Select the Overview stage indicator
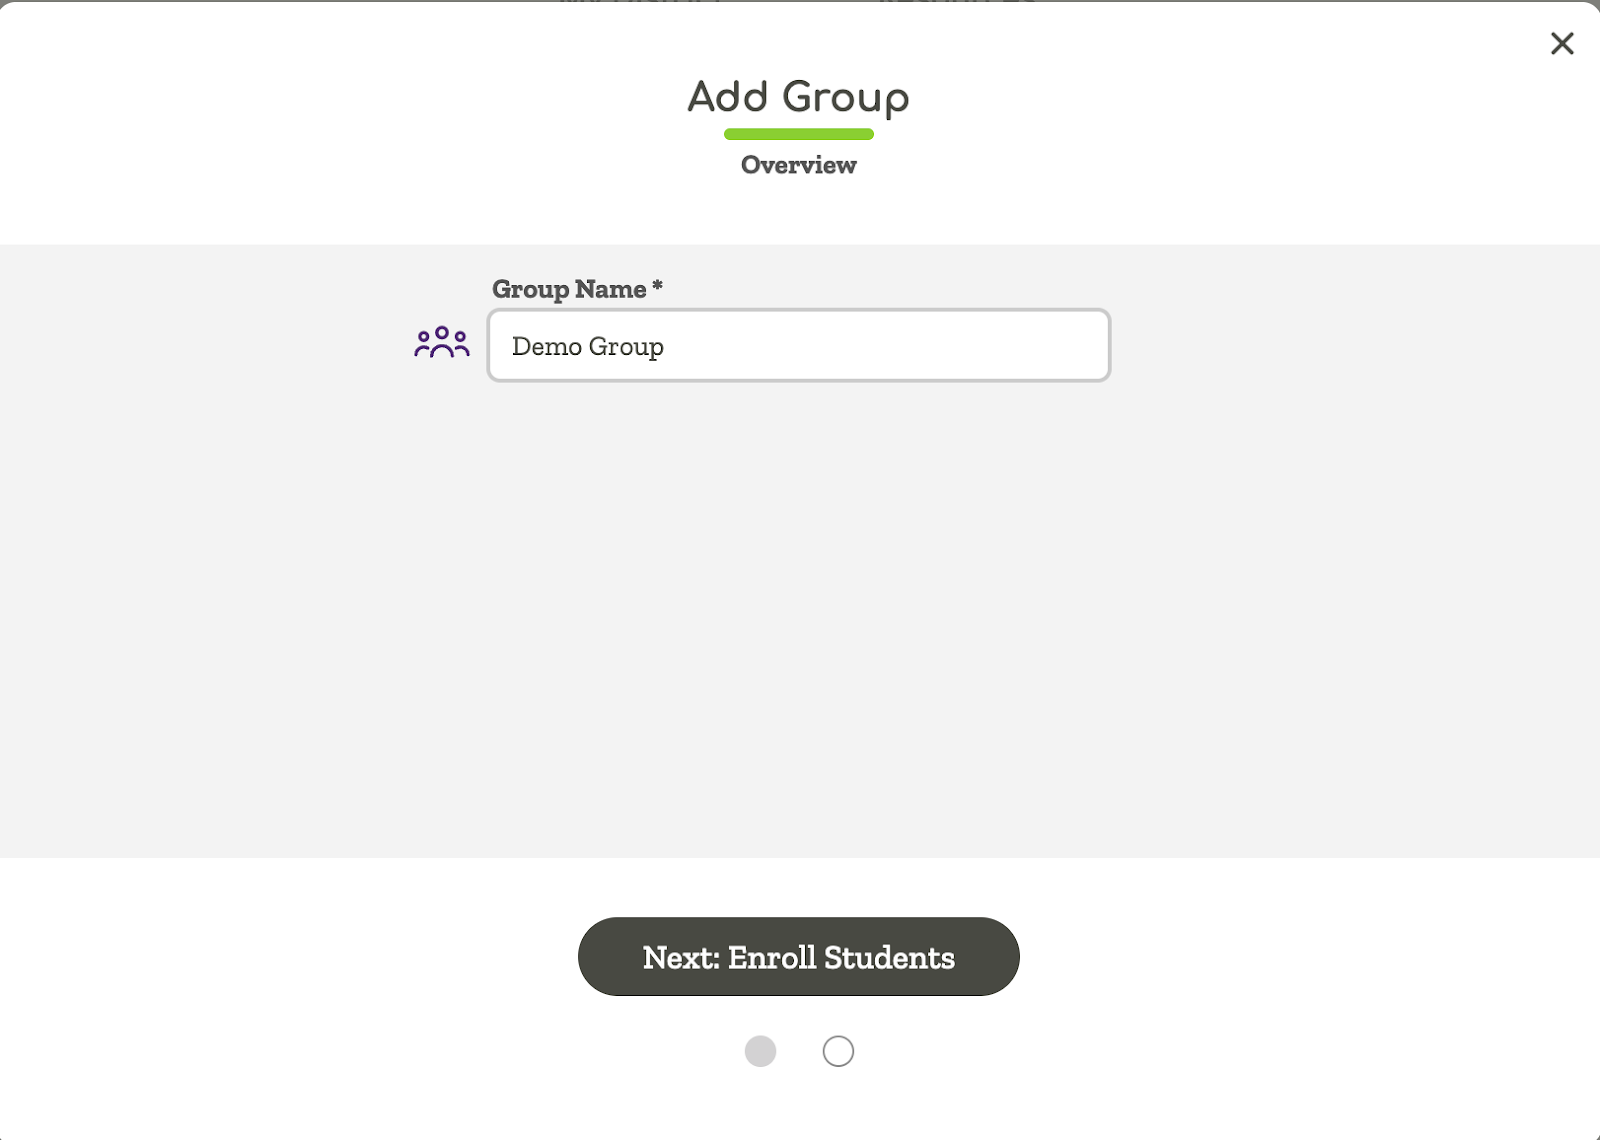Image resolution: width=1600 pixels, height=1140 pixels. pyautogui.click(x=797, y=165)
